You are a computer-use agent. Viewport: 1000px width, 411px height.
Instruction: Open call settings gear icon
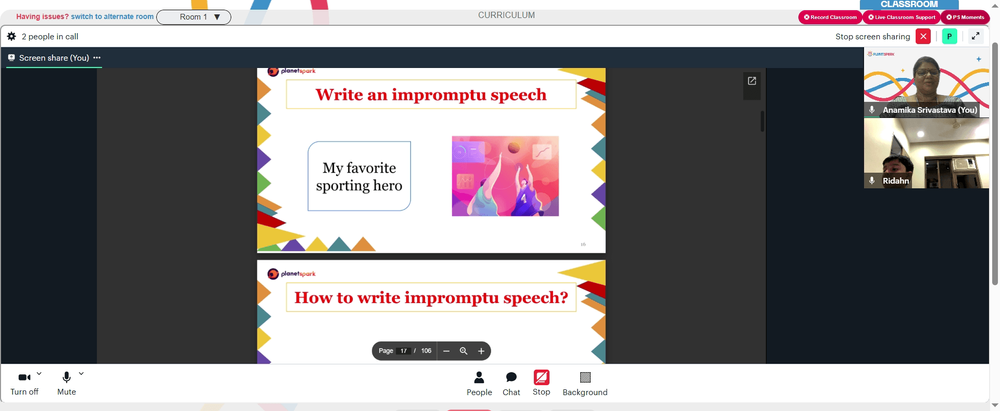(x=11, y=36)
